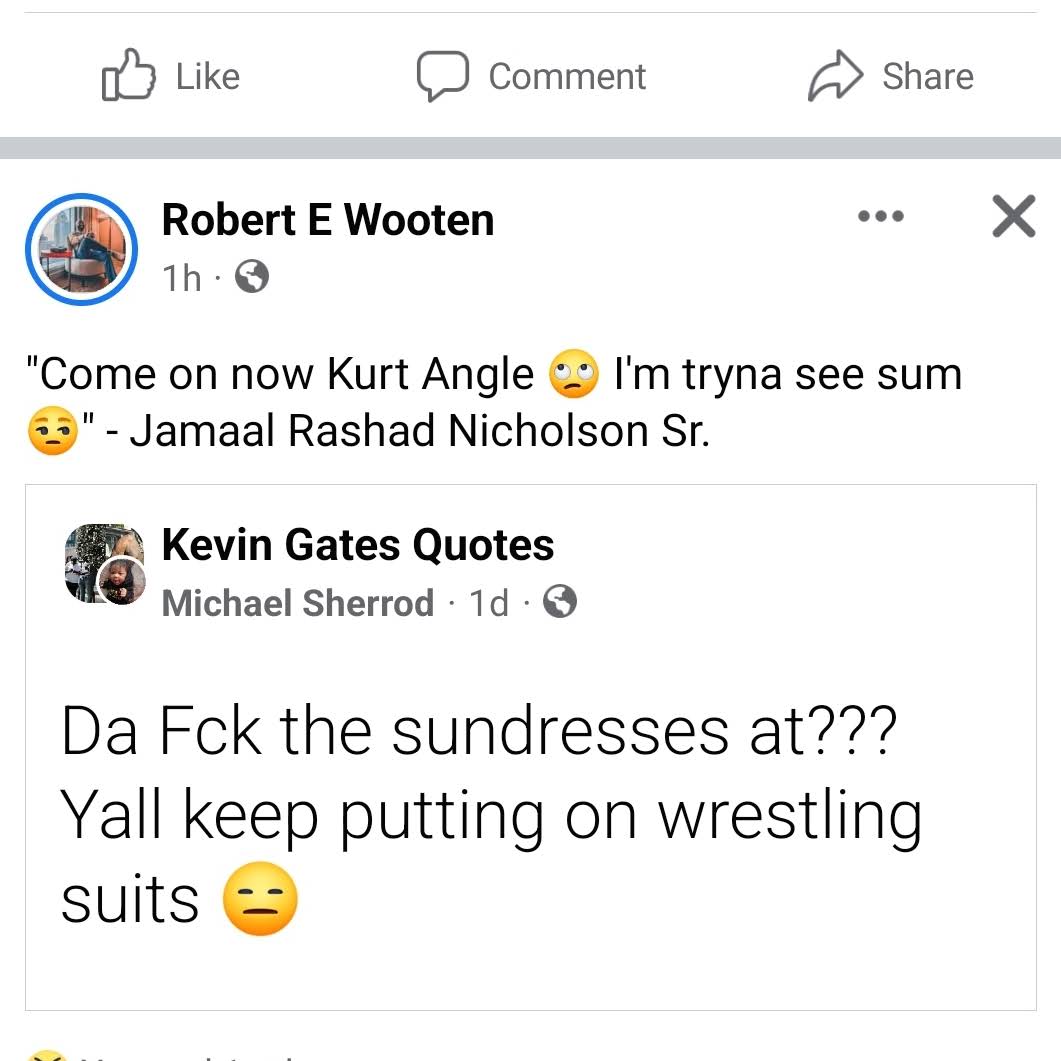The height and width of the screenshot is (1061, 1061).
Task: Tap the Kevin Gates Quotes group avatar
Action: (x=104, y=564)
